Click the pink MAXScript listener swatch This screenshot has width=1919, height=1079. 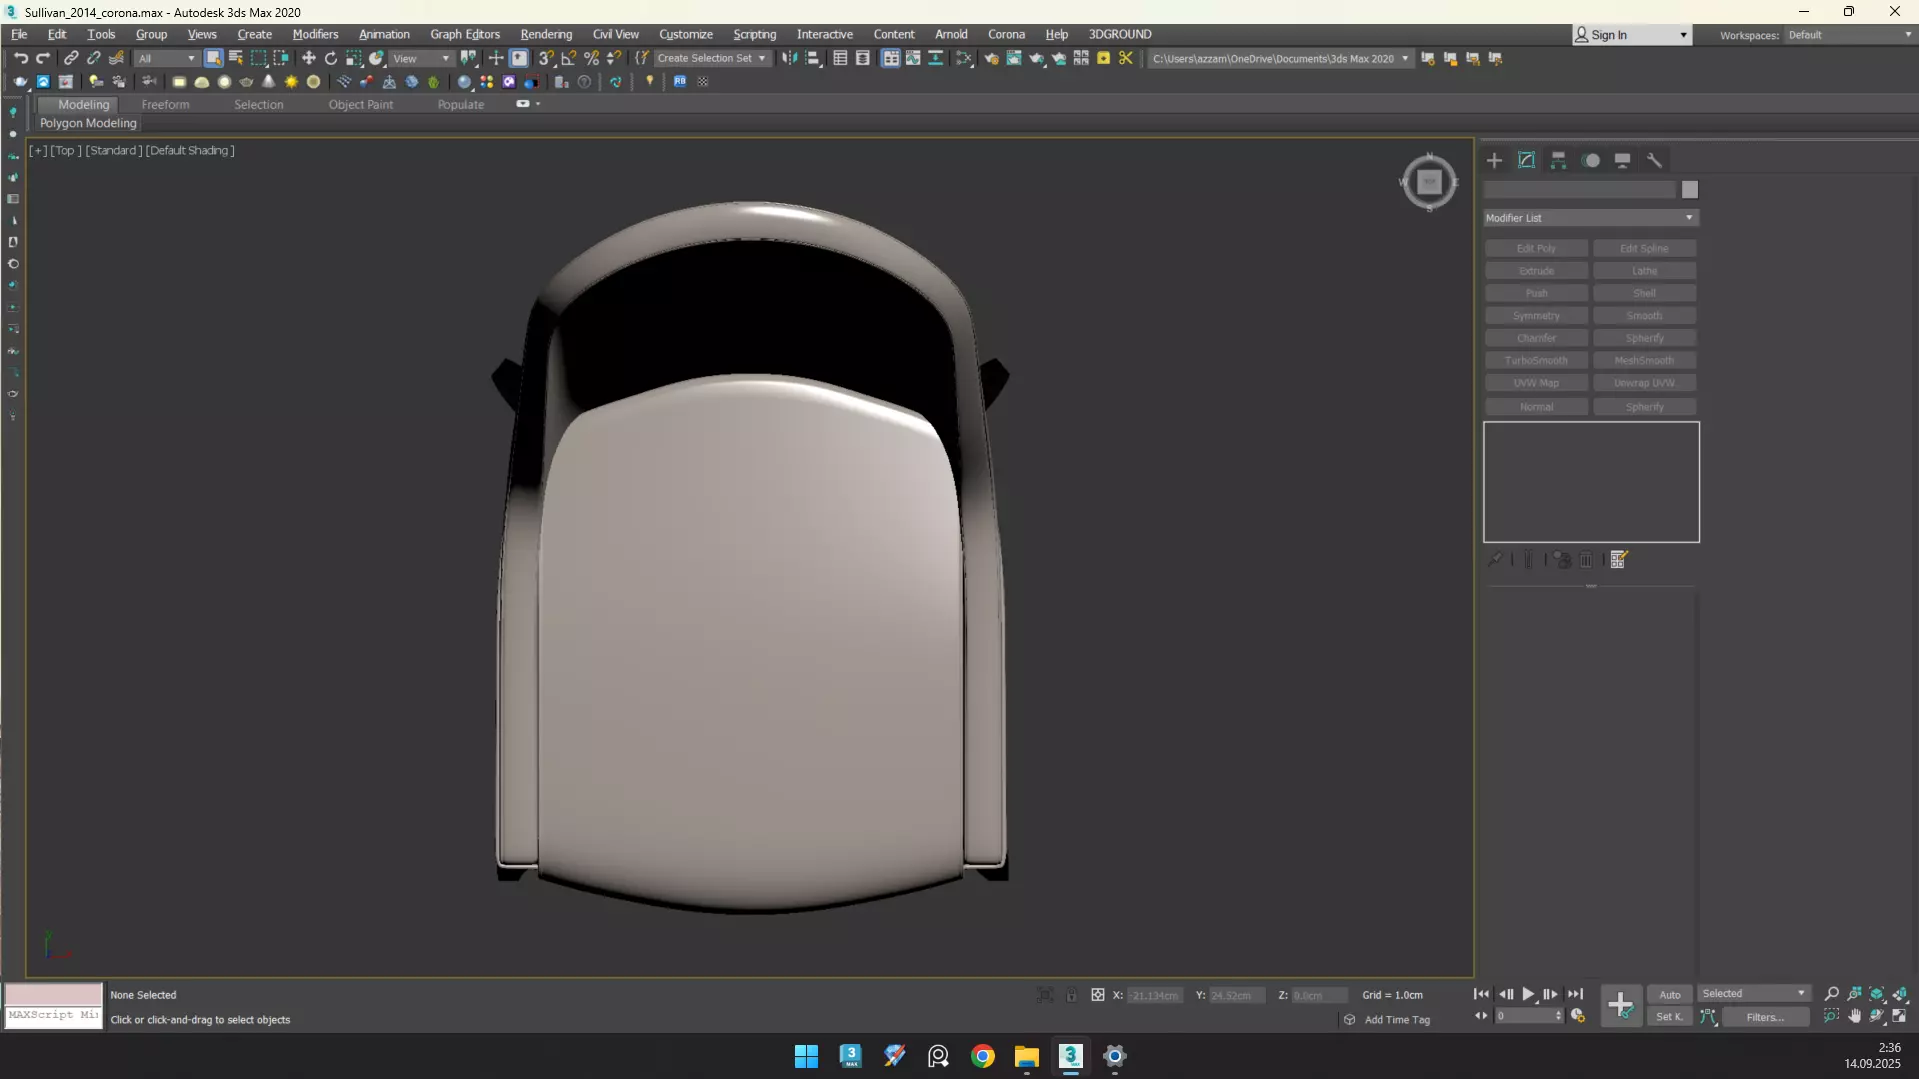click(54, 994)
